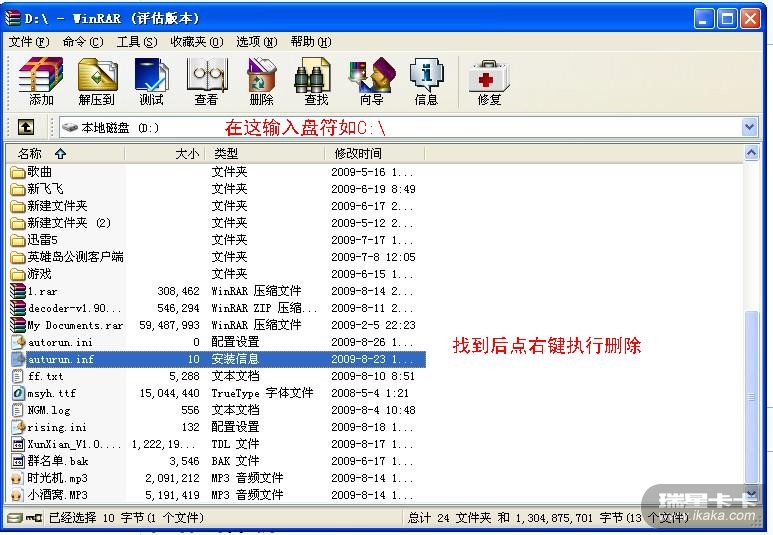Viewport: 773px width, 535px height.
Task: Click the 时光机.mp3 audio file icon
Action: 18,478
